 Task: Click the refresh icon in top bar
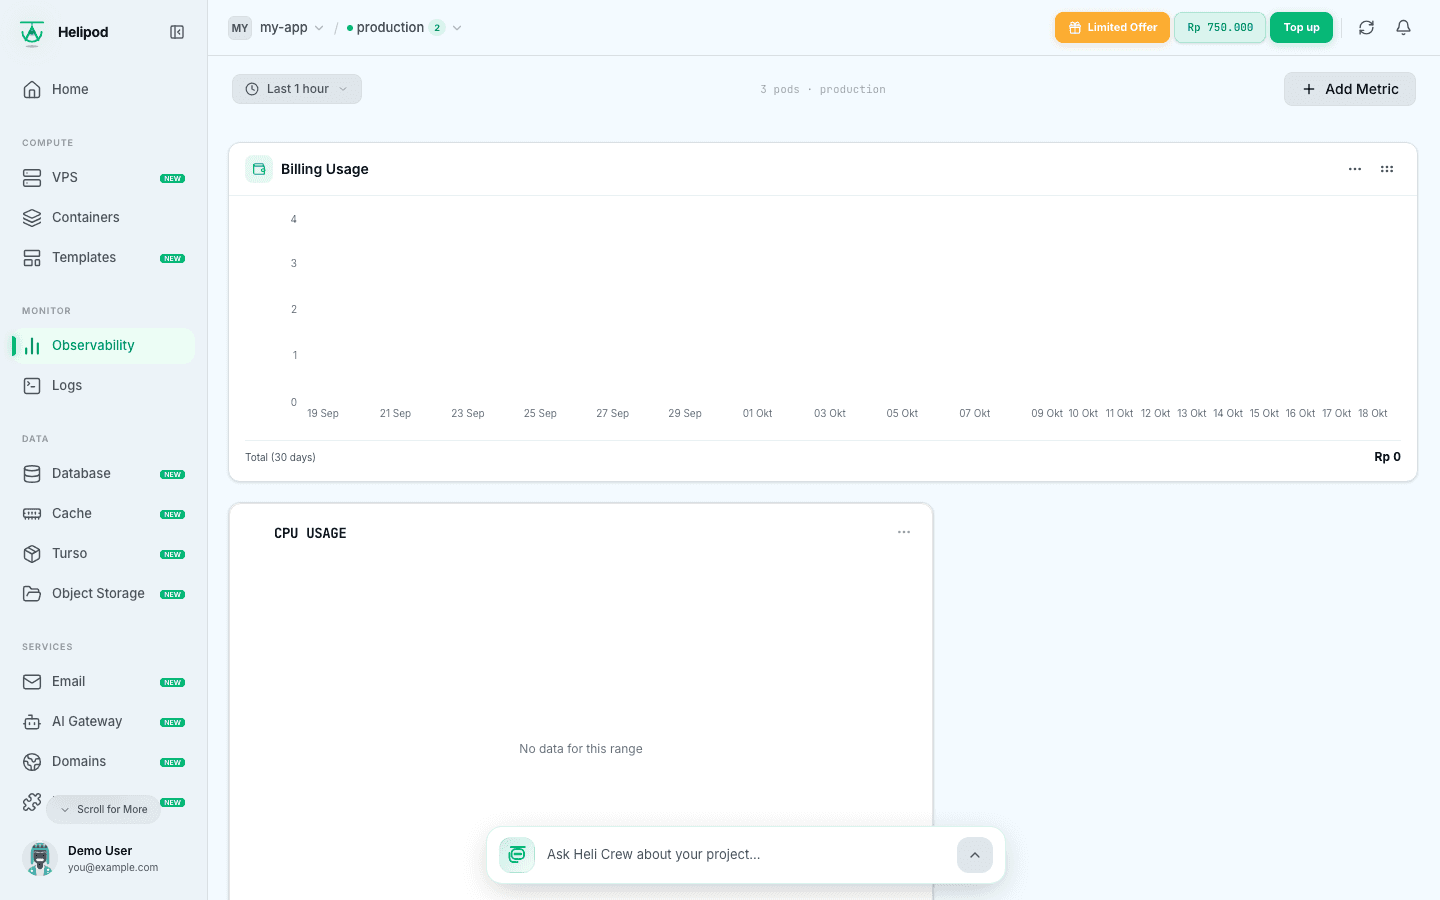tap(1366, 28)
